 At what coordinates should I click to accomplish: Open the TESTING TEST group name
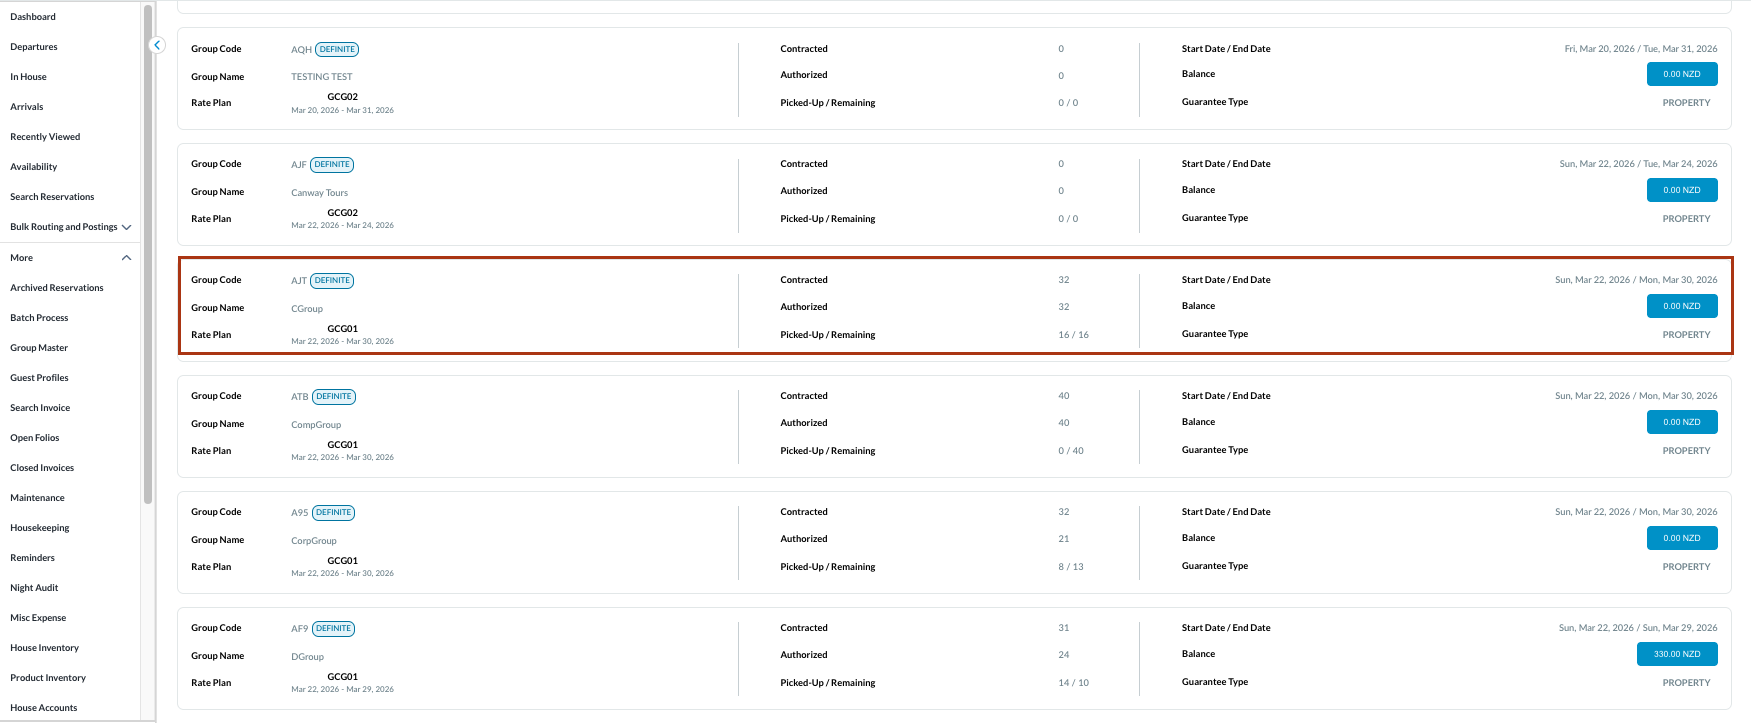[x=322, y=77]
